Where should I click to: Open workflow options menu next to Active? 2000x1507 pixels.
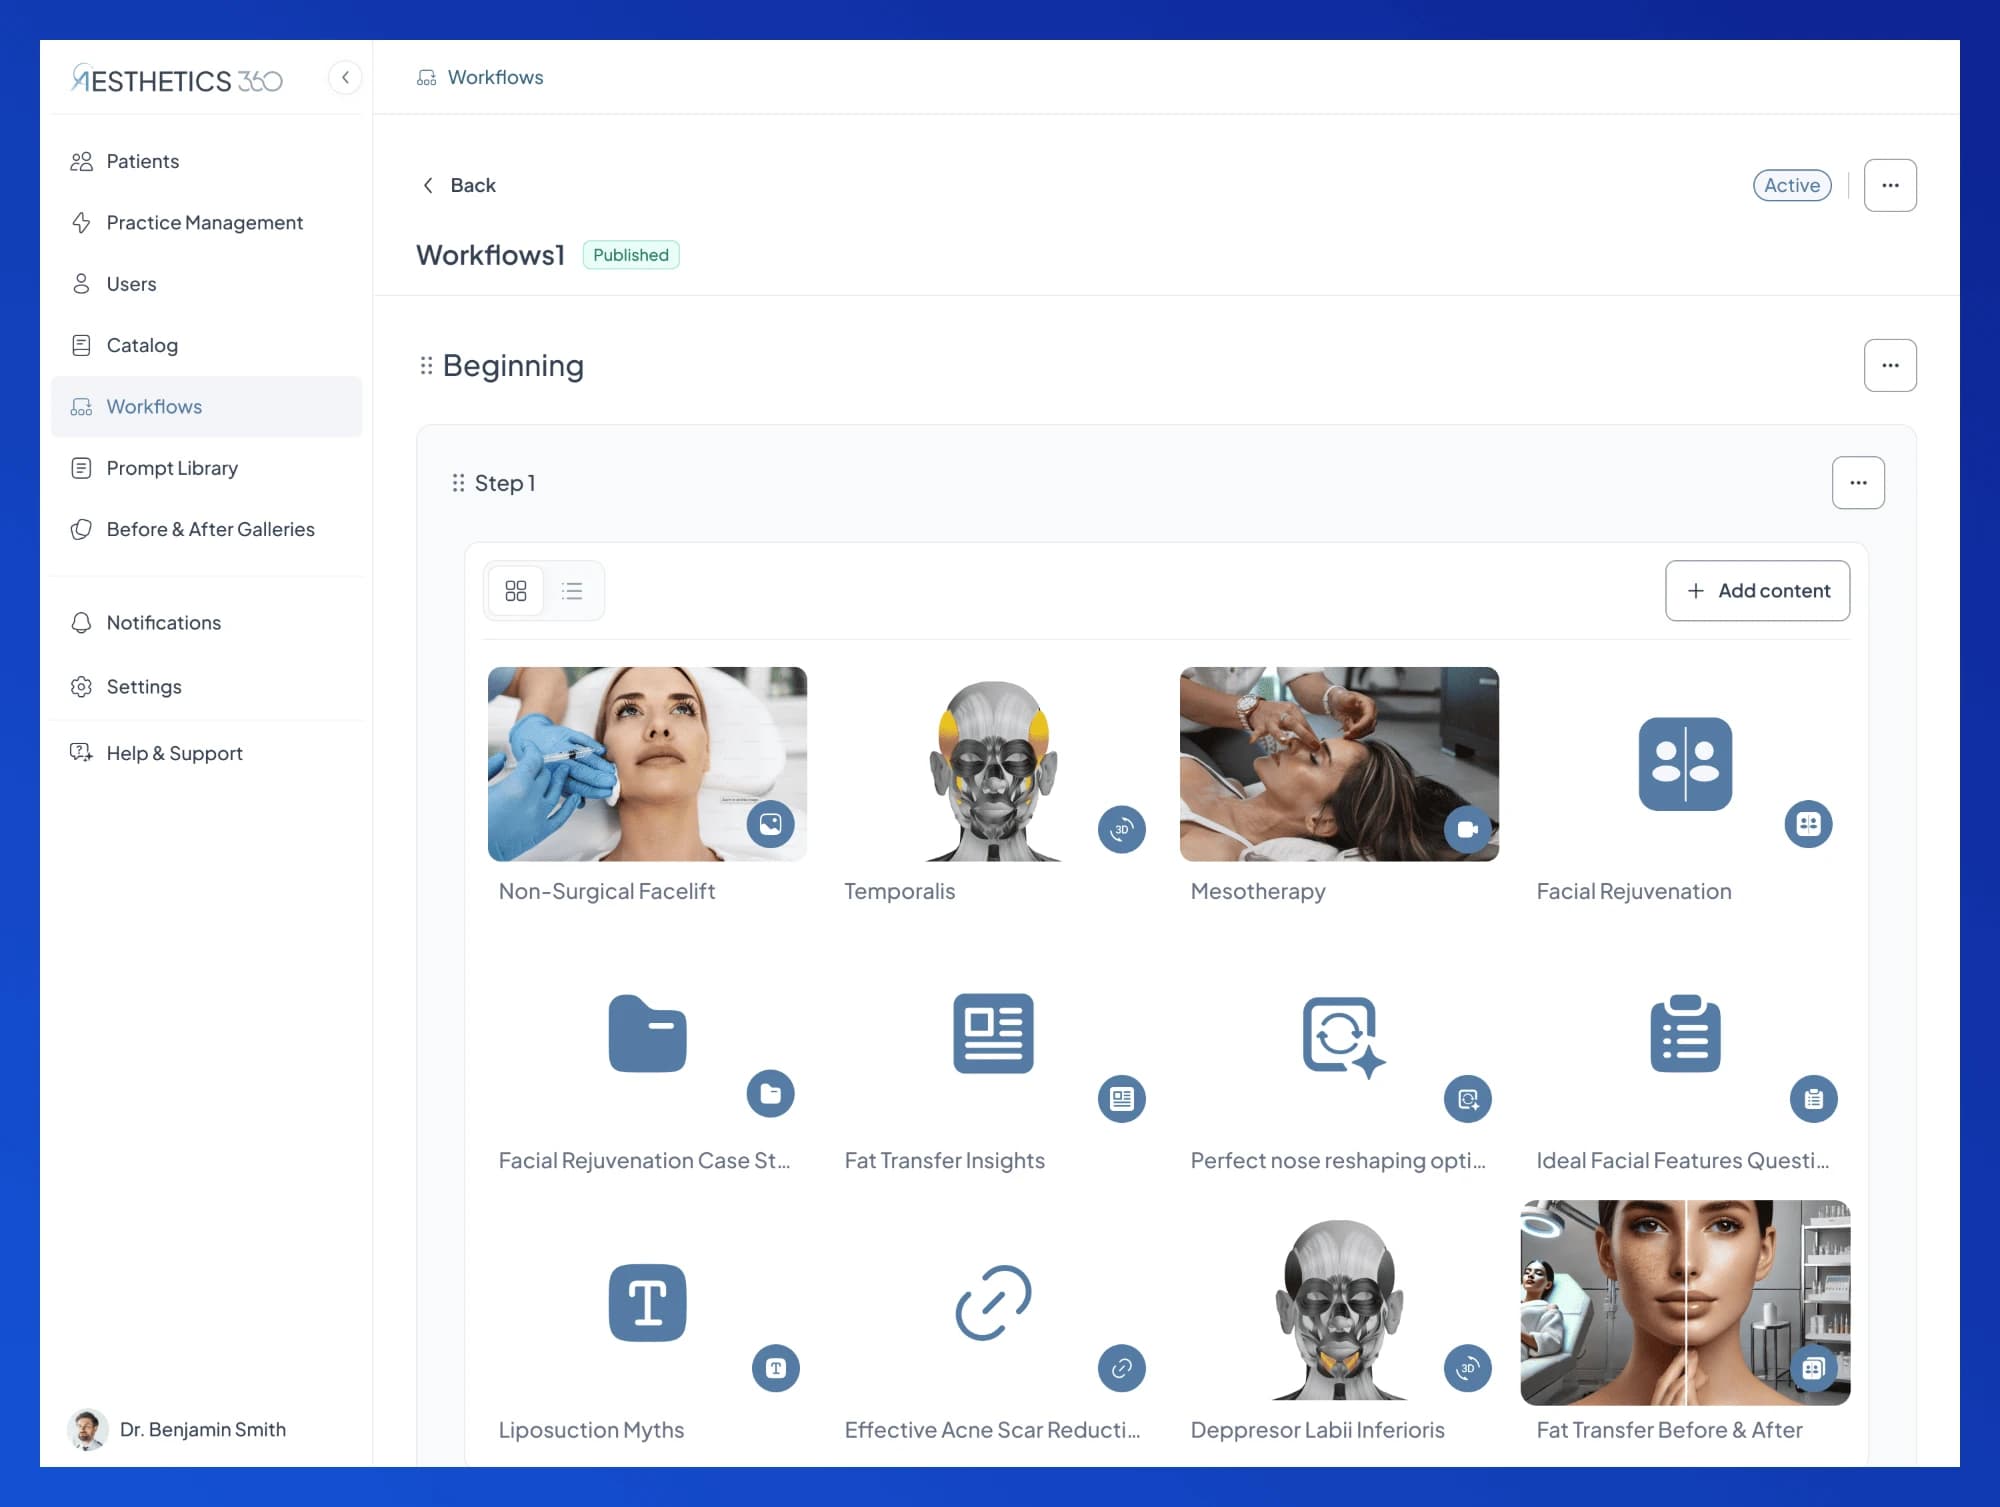(x=1890, y=185)
